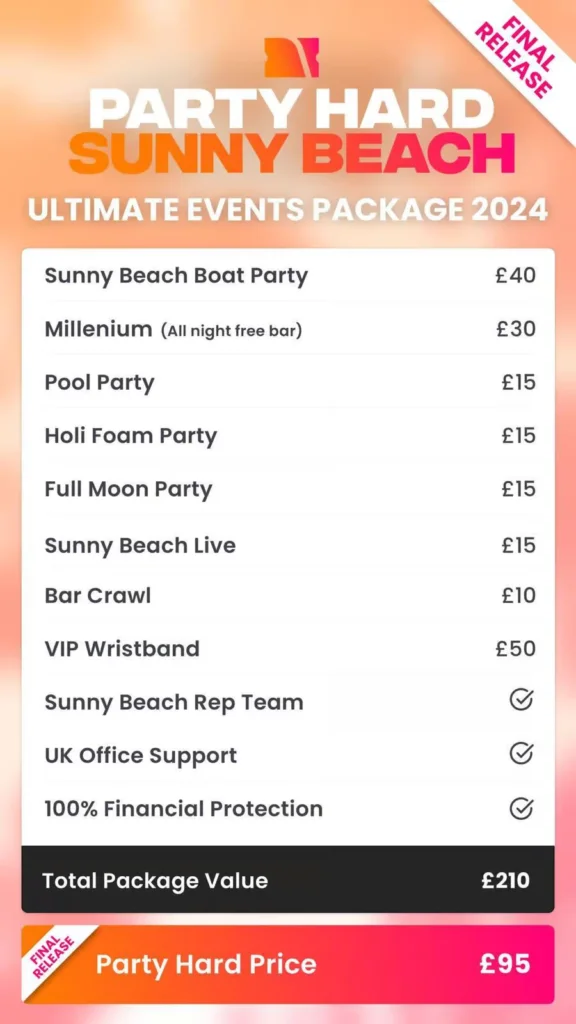Viewport: 576px width, 1024px height.
Task: Click the Party Hard Sunny Beach title
Action: coord(291,130)
